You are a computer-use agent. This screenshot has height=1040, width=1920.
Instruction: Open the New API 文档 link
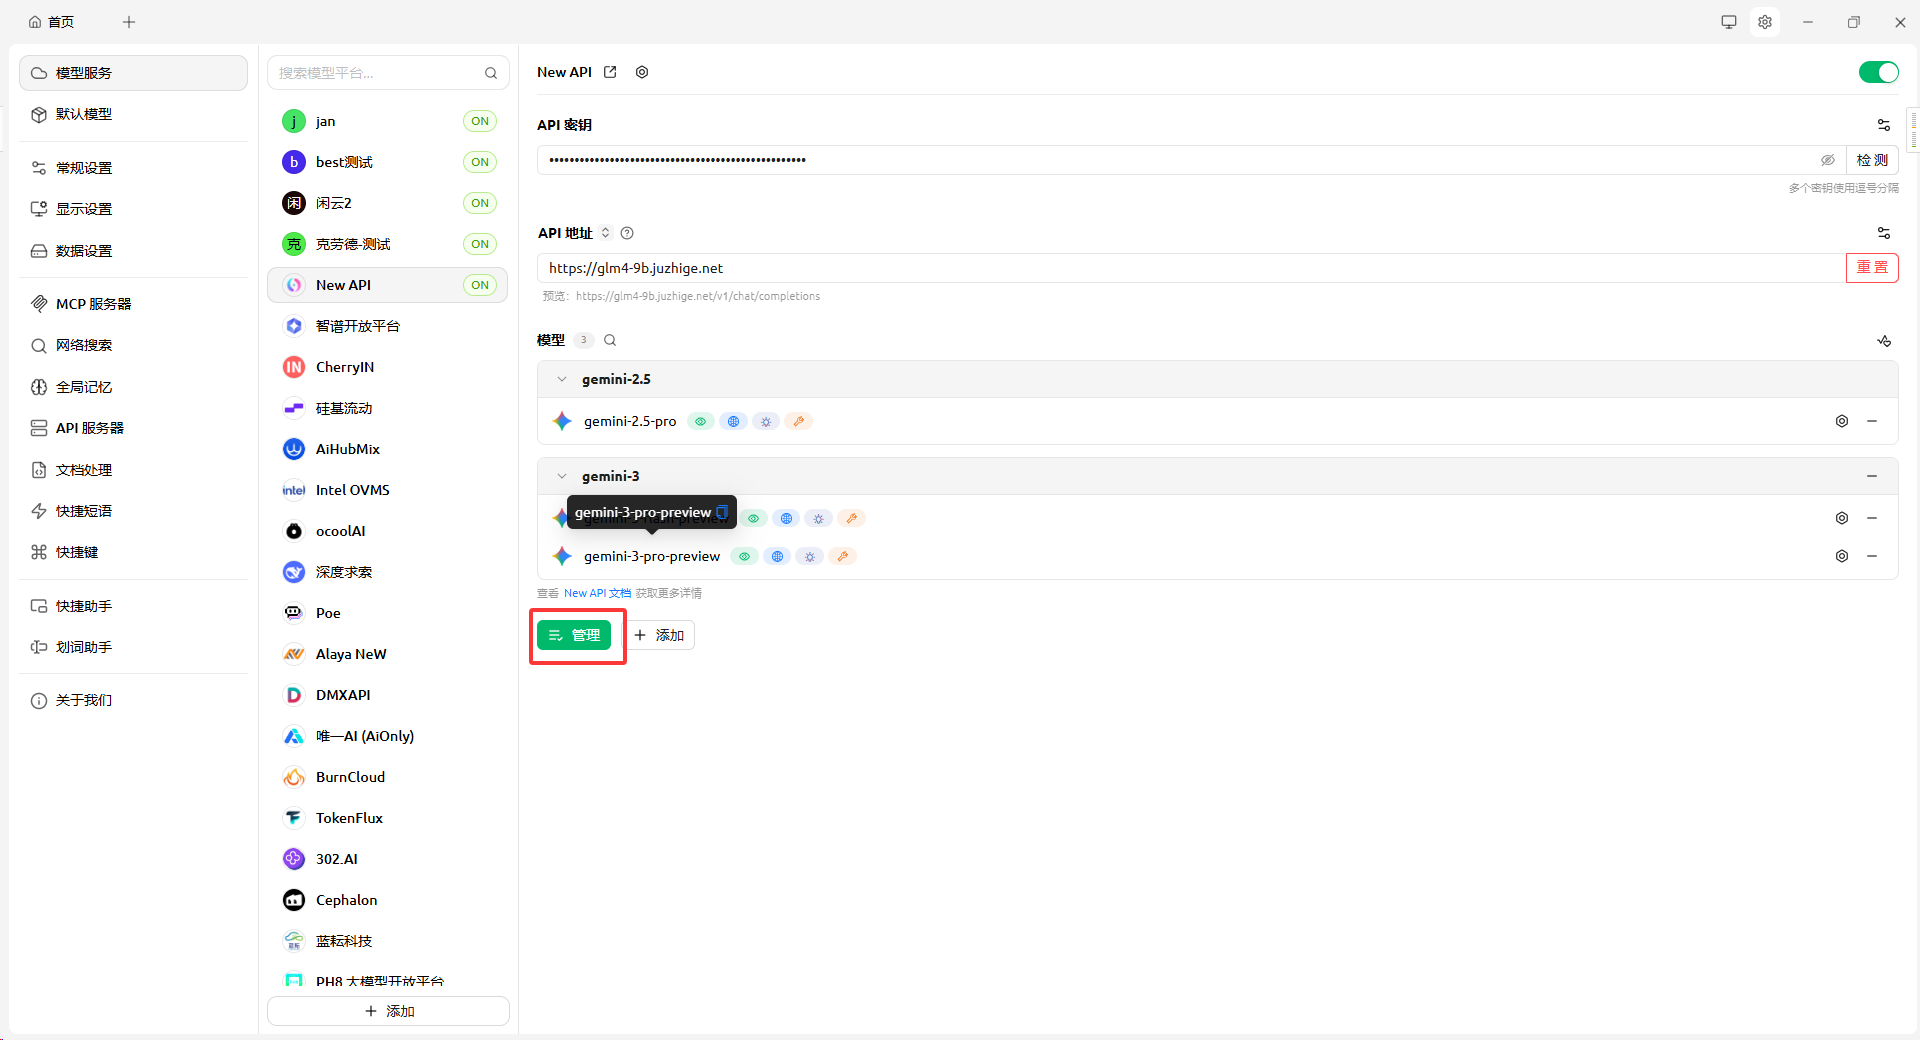pyautogui.click(x=597, y=593)
